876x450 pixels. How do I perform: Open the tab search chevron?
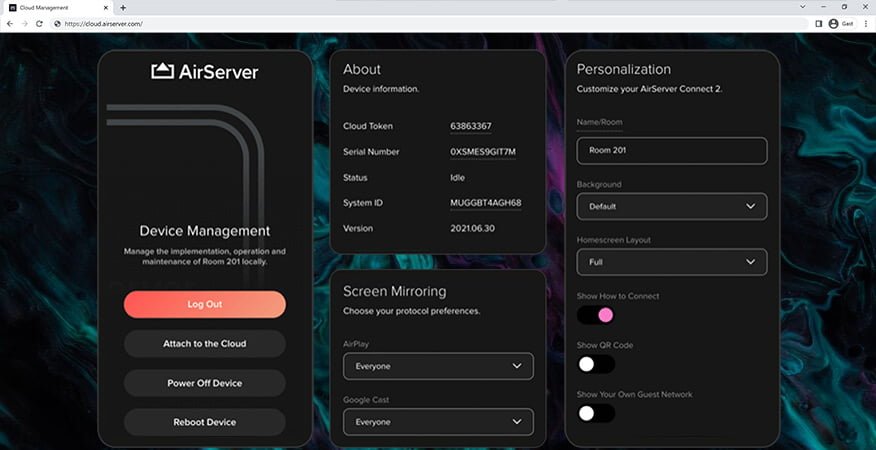(803, 7)
